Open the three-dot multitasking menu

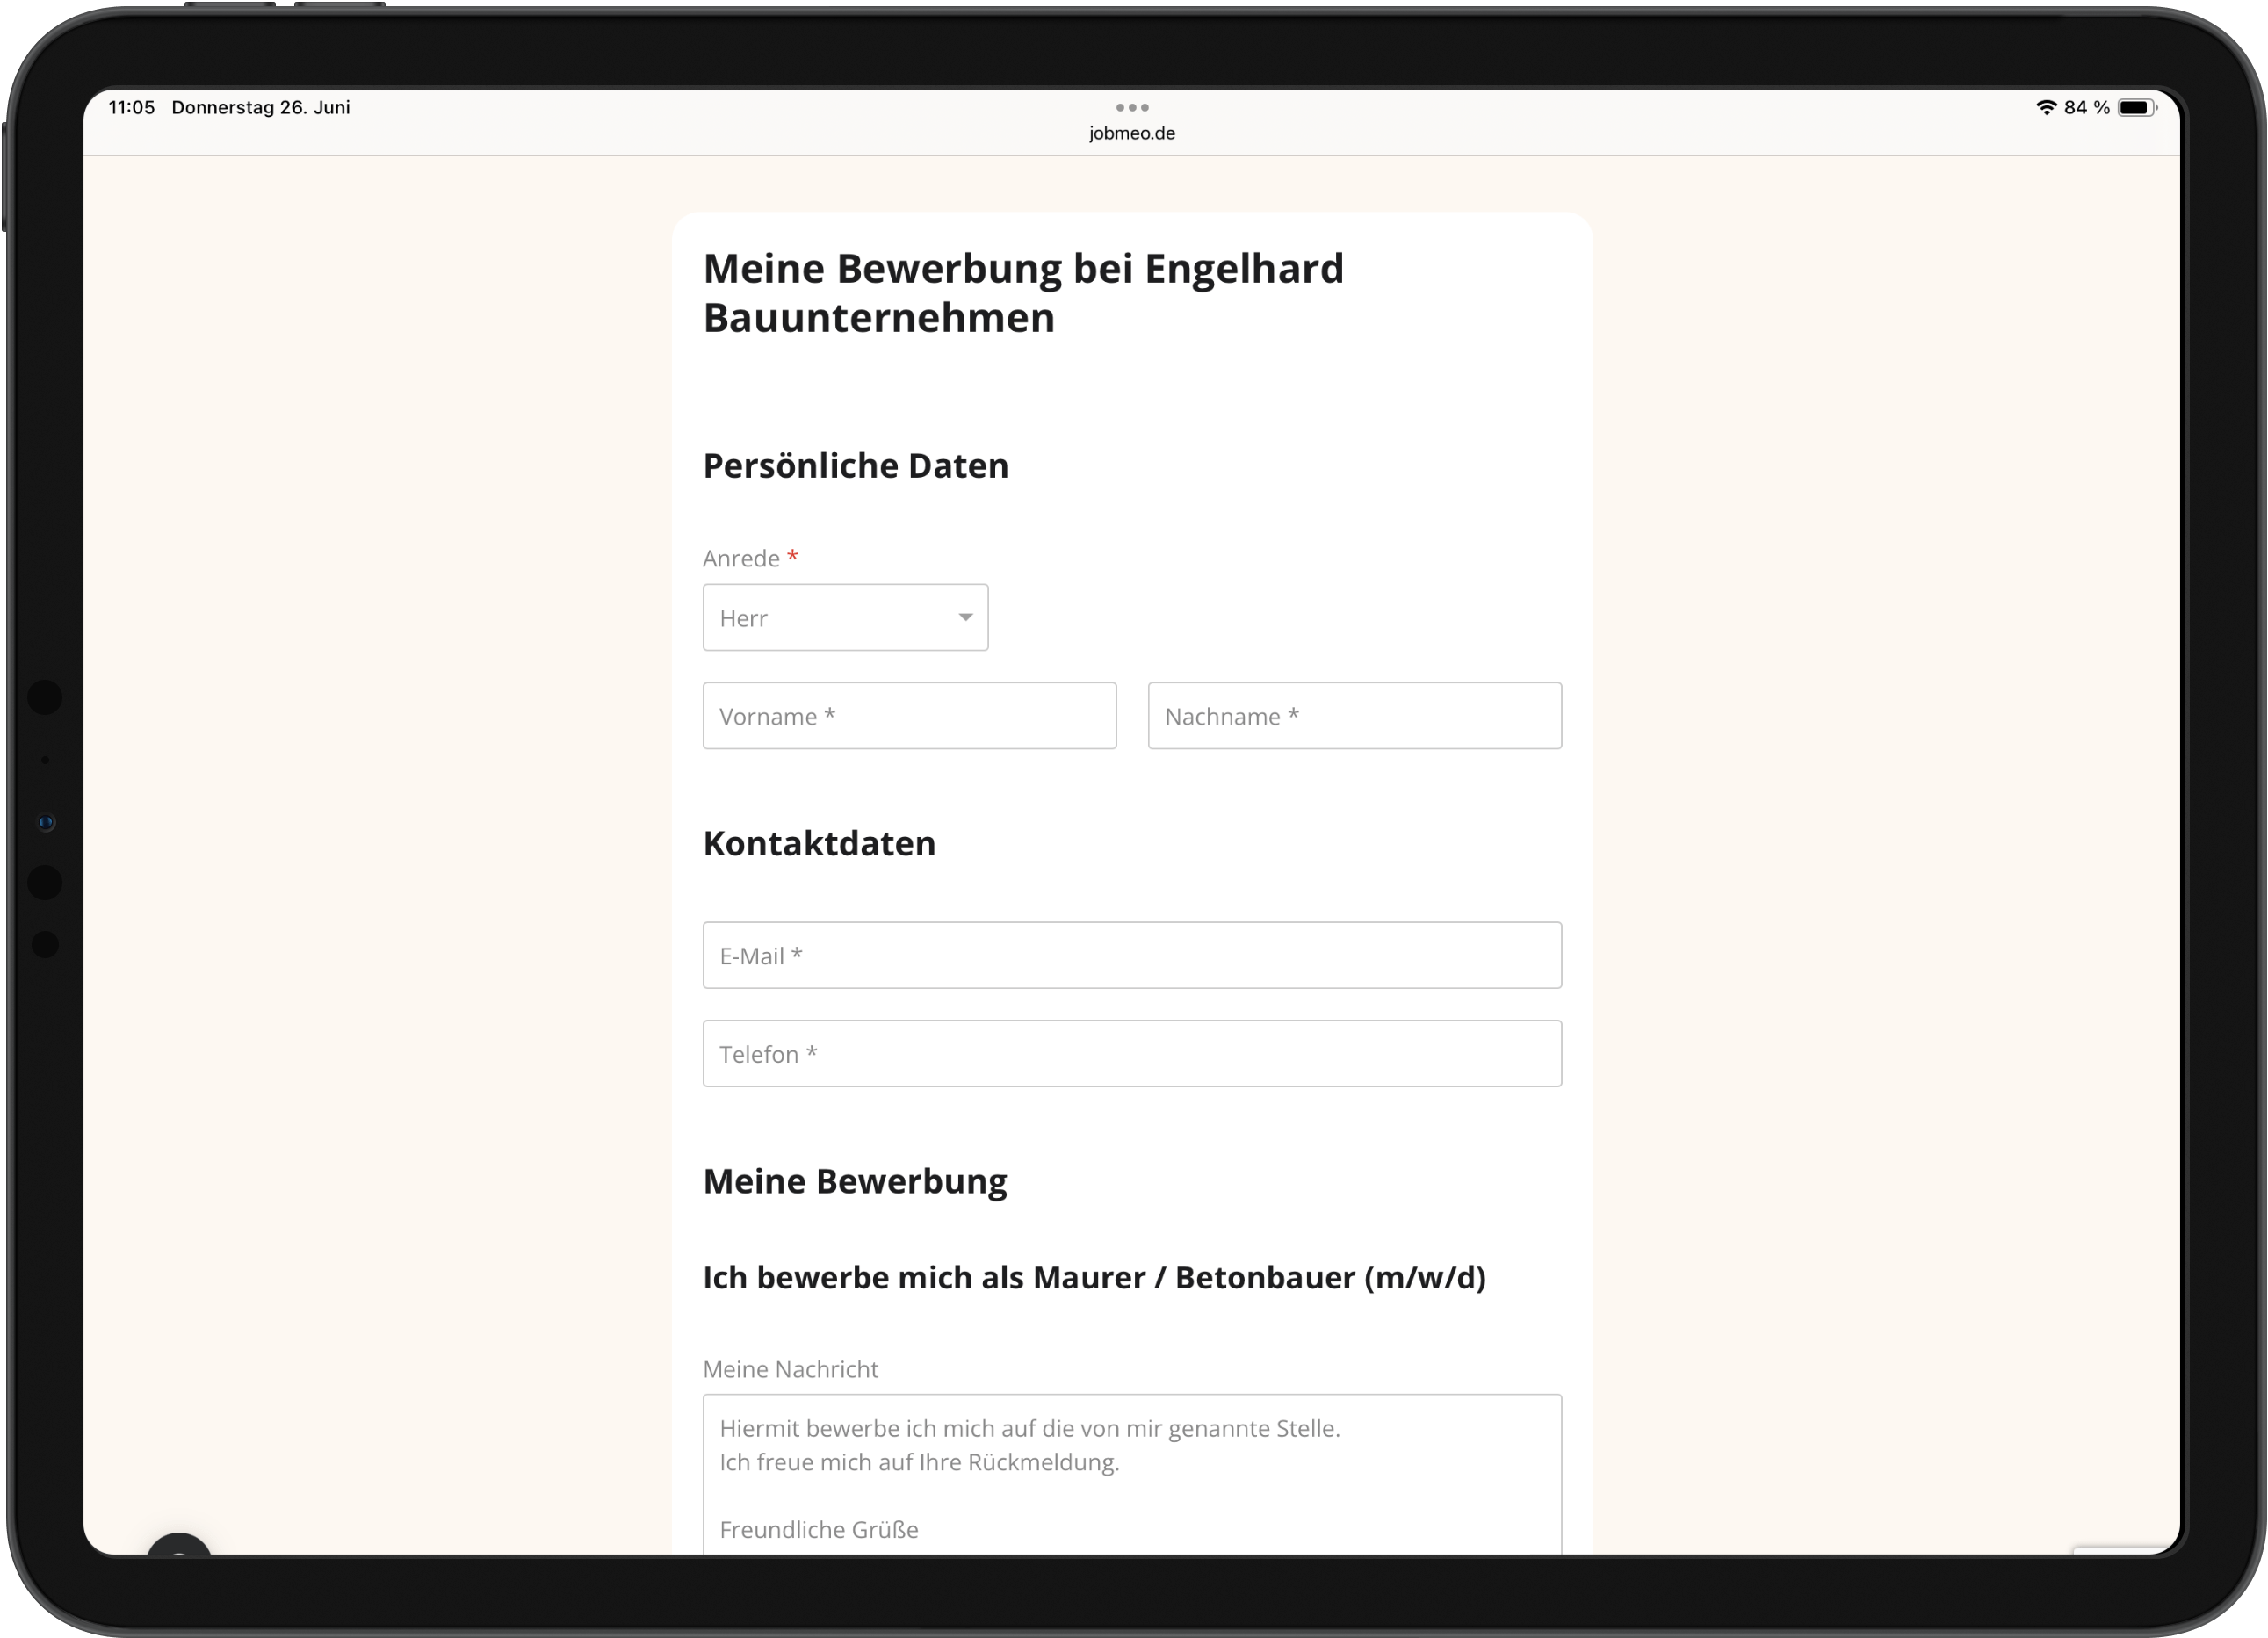point(1132,107)
